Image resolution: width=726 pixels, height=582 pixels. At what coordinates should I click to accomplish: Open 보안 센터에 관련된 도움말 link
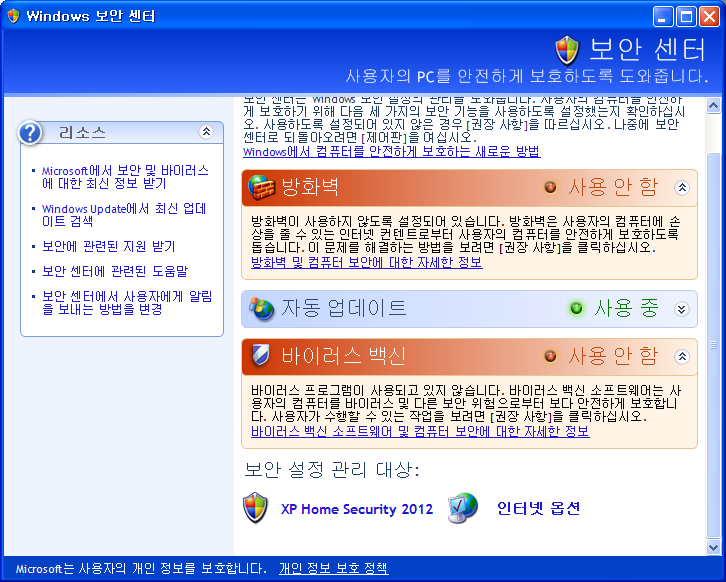click(115, 271)
